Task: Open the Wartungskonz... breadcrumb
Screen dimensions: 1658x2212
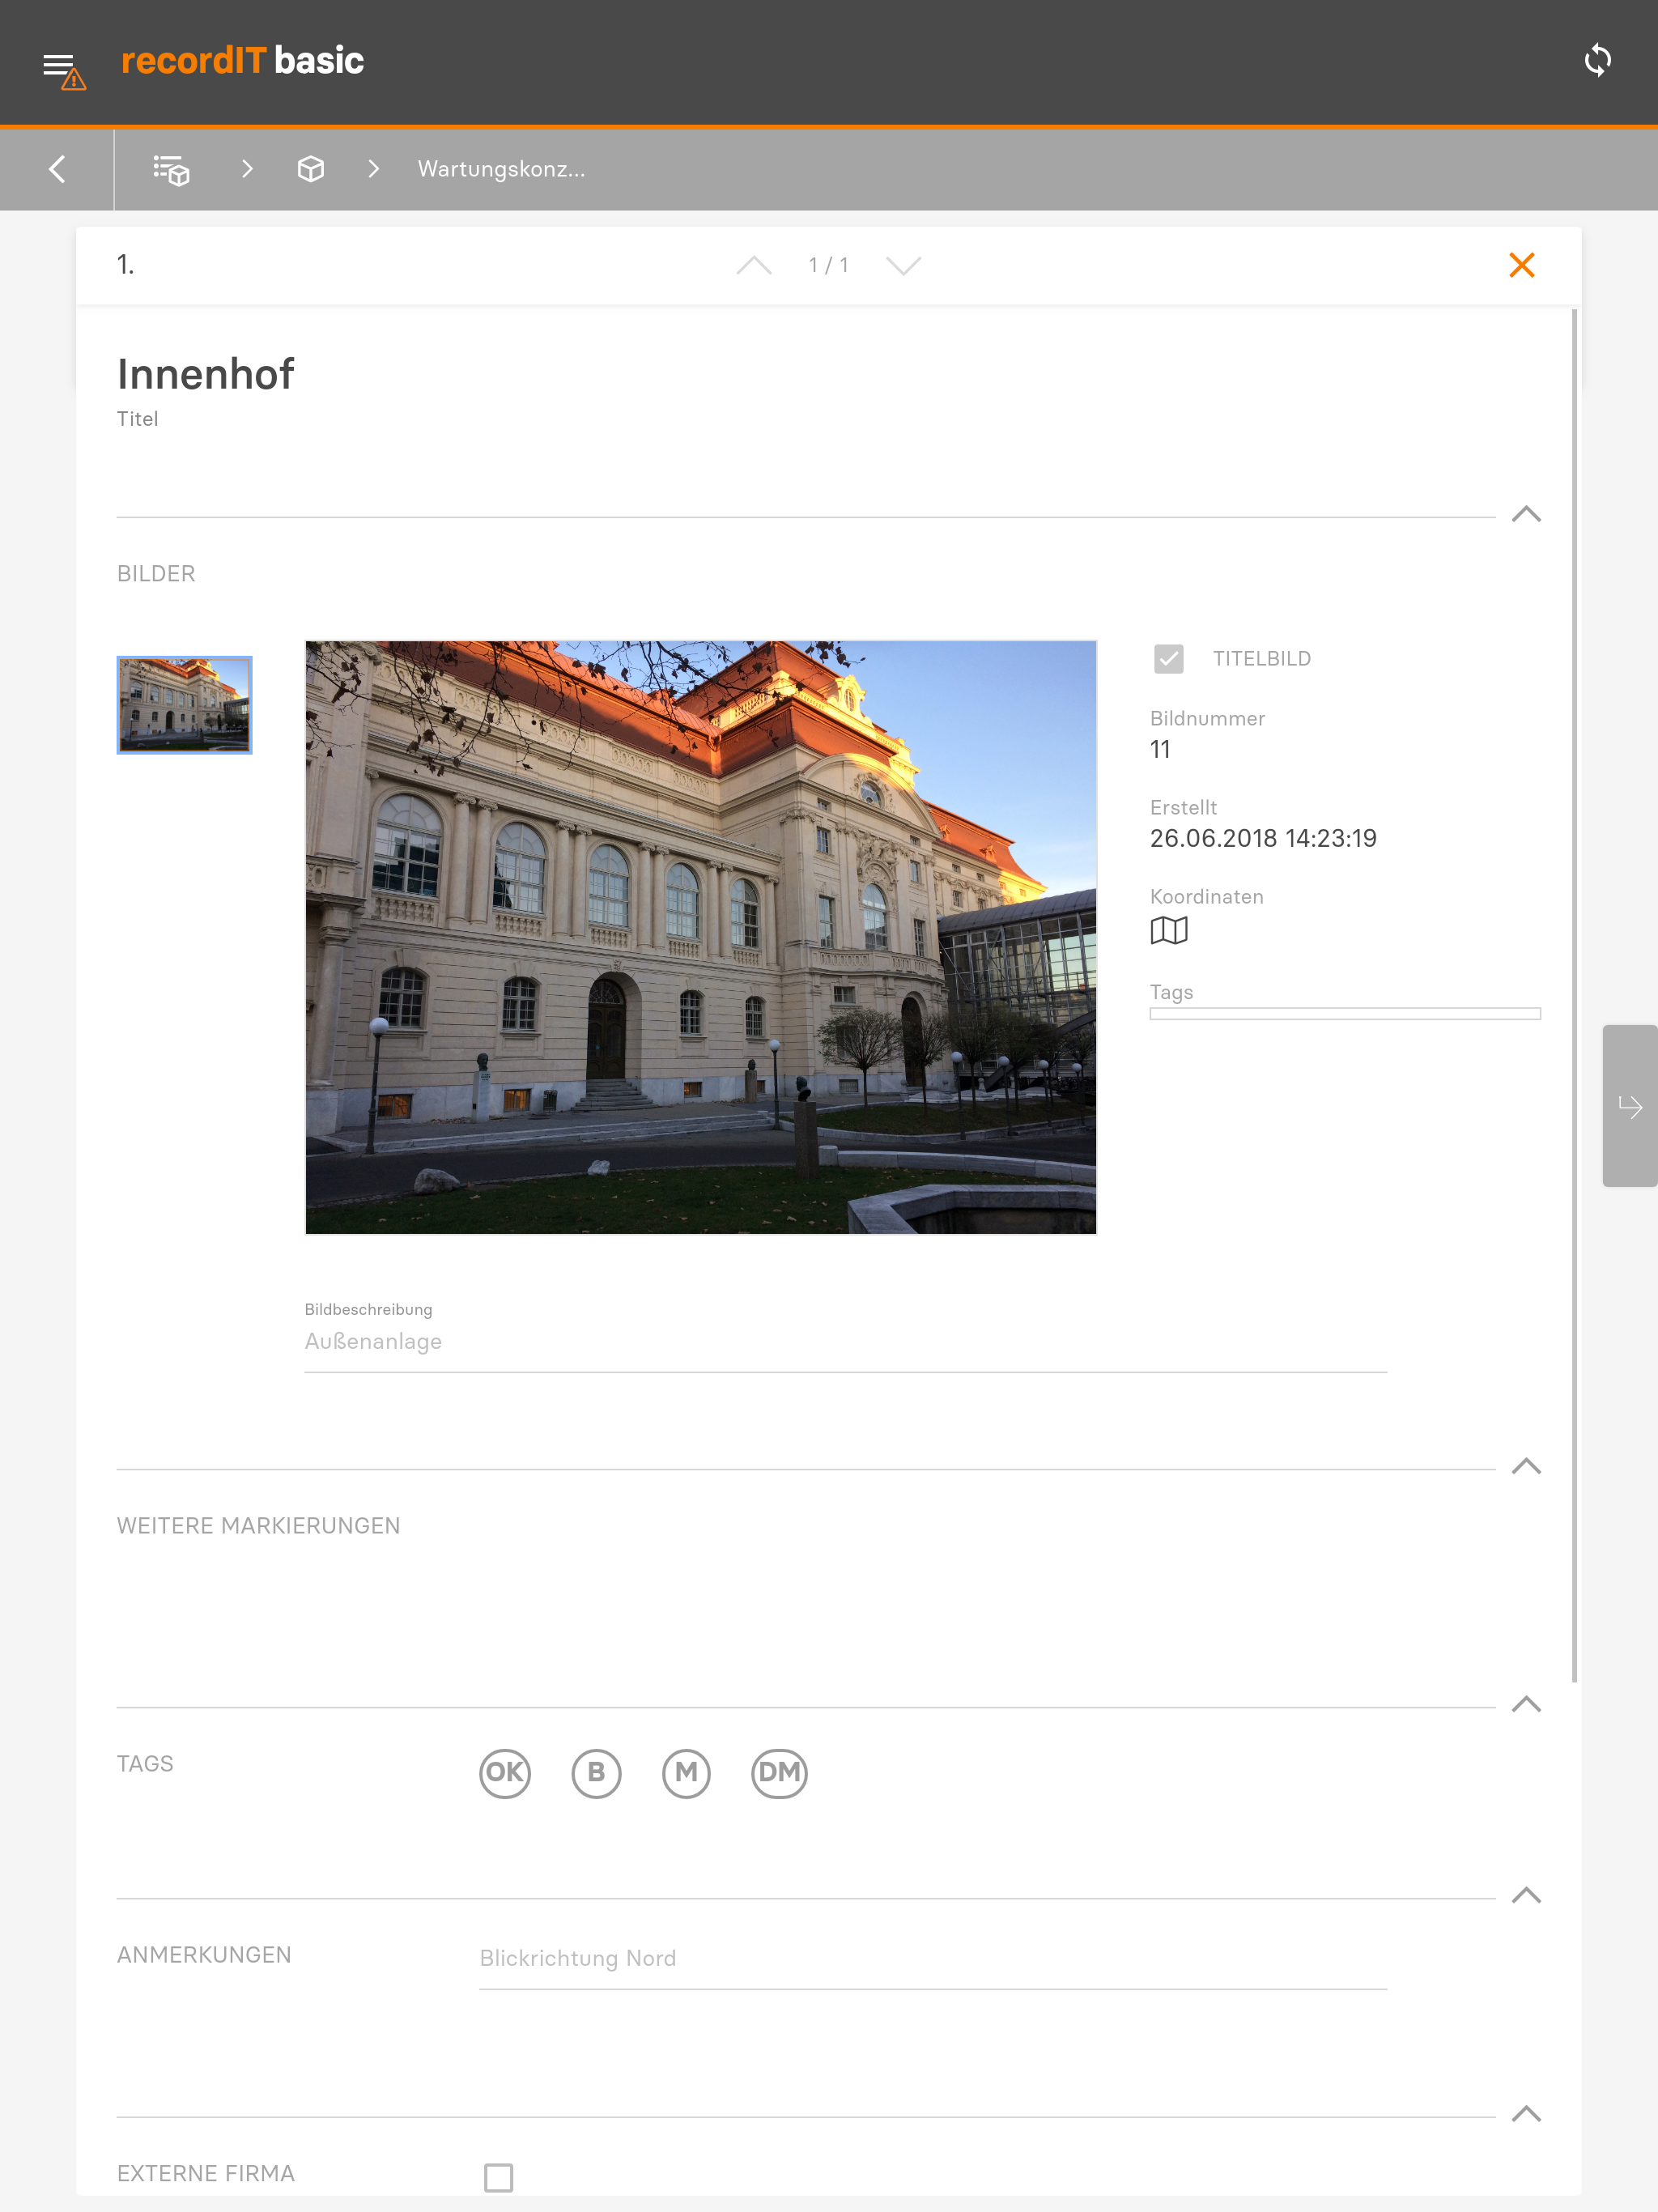Action: [501, 169]
